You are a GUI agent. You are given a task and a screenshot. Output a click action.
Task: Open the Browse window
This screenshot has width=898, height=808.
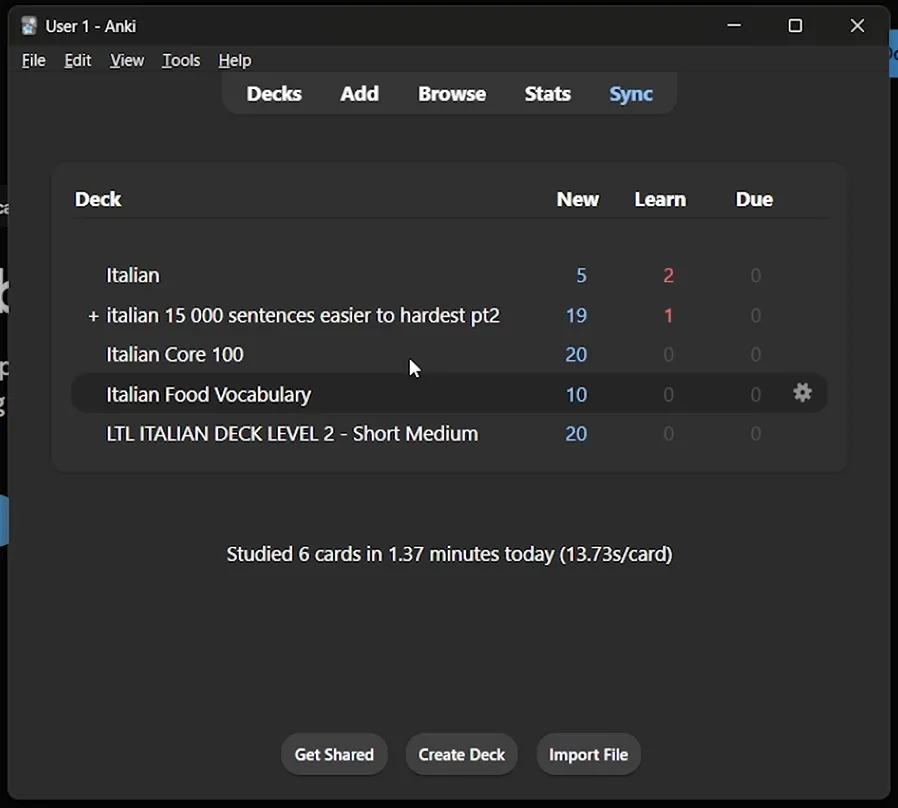(451, 93)
